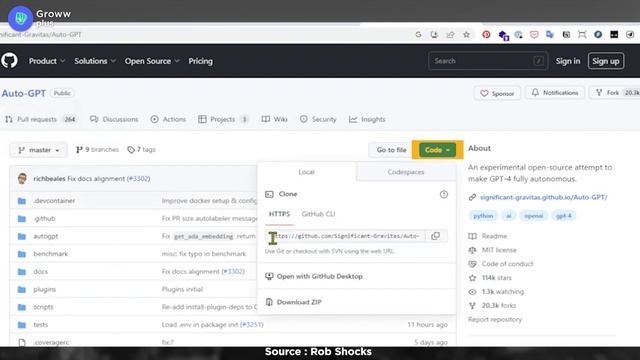The width and height of the screenshot is (640, 360).
Task: Open the Actions tab
Action: tap(168, 119)
